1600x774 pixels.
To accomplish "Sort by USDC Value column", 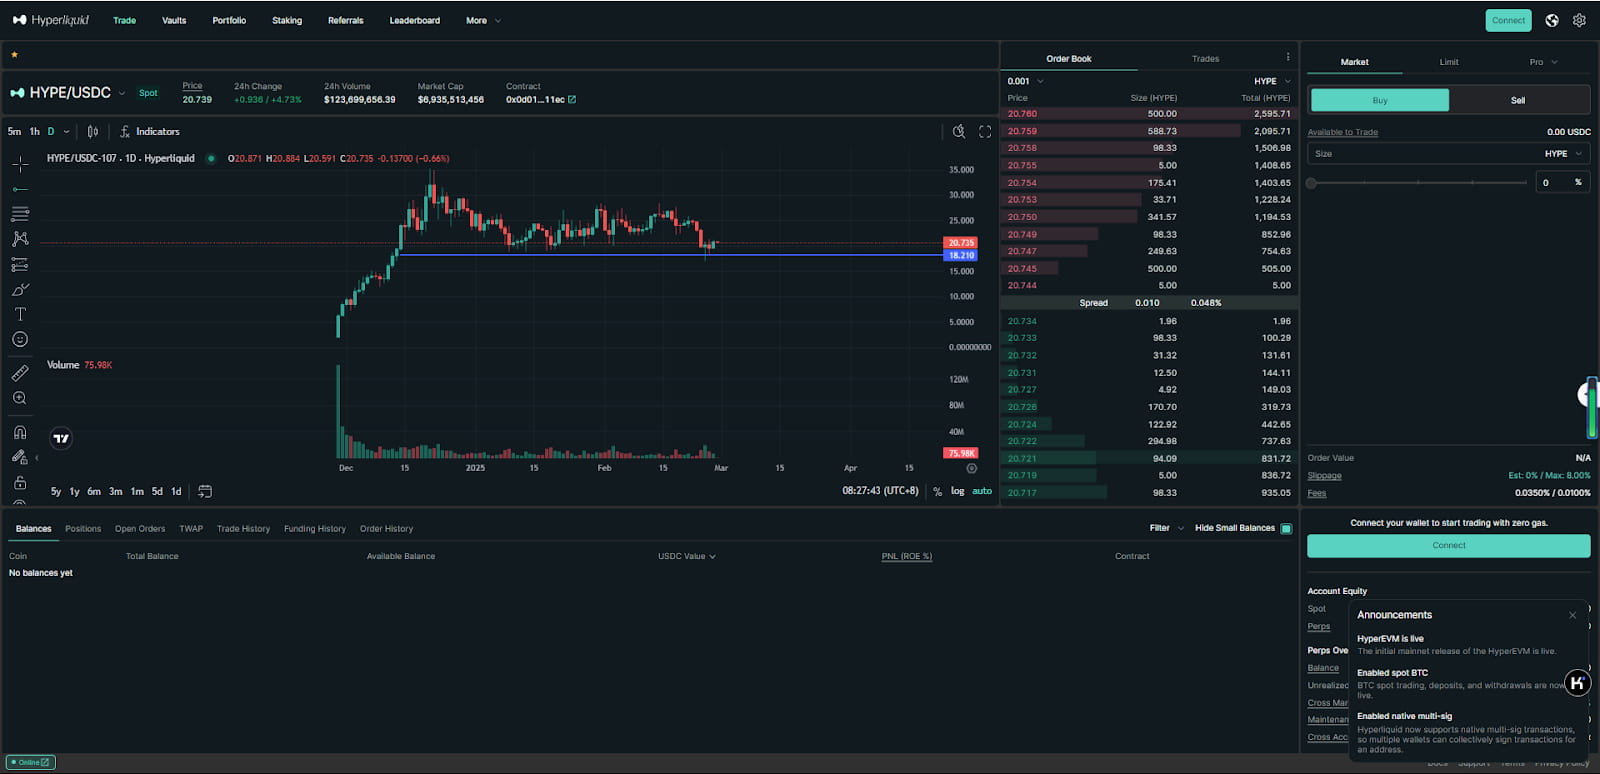I will click(x=686, y=556).
